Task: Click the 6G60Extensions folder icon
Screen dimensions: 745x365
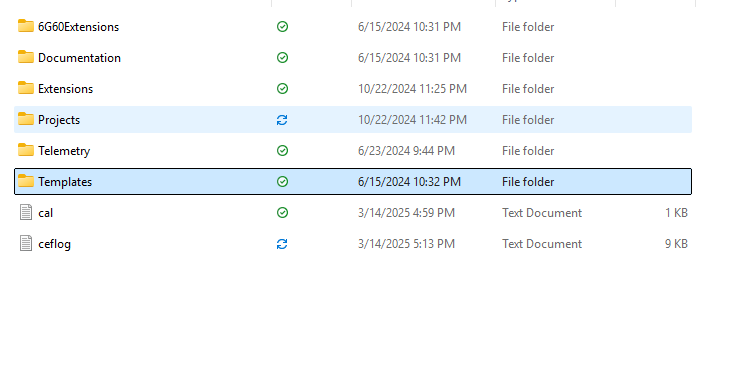Action: click(x=26, y=26)
